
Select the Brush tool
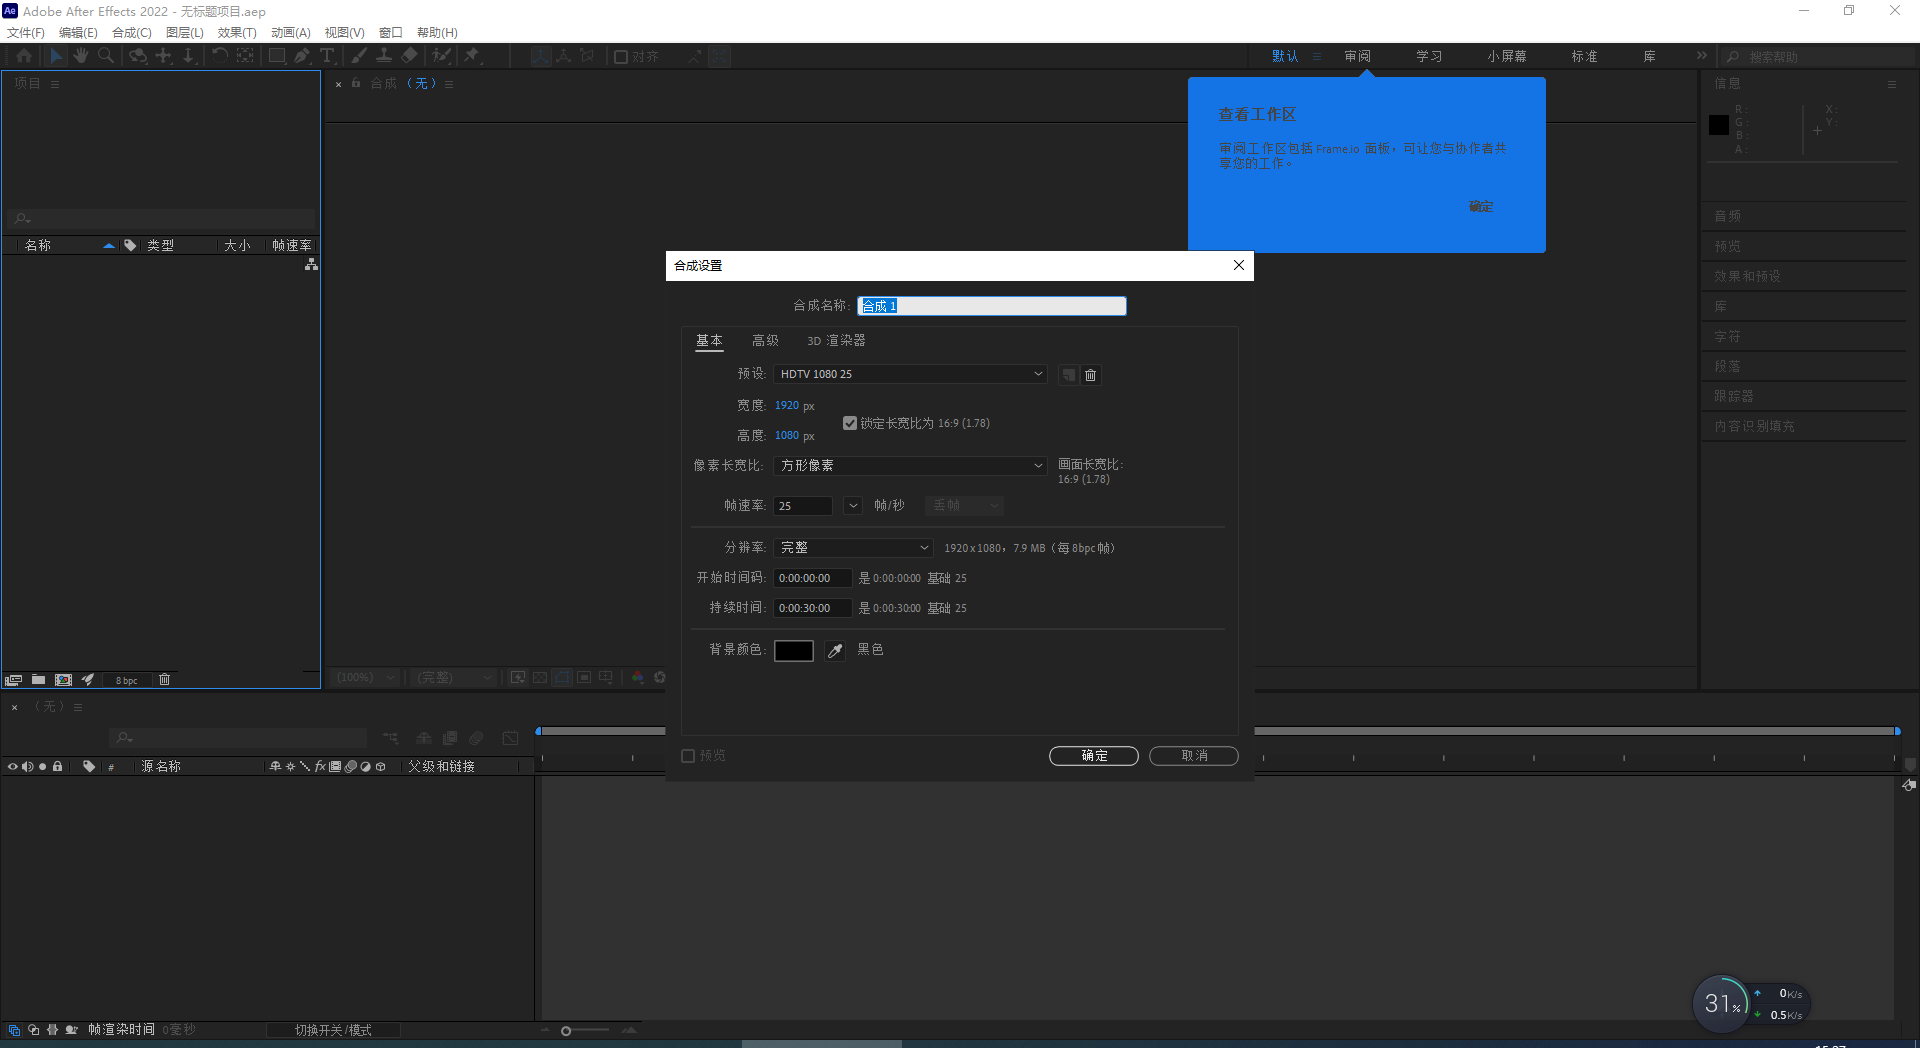tap(359, 56)
